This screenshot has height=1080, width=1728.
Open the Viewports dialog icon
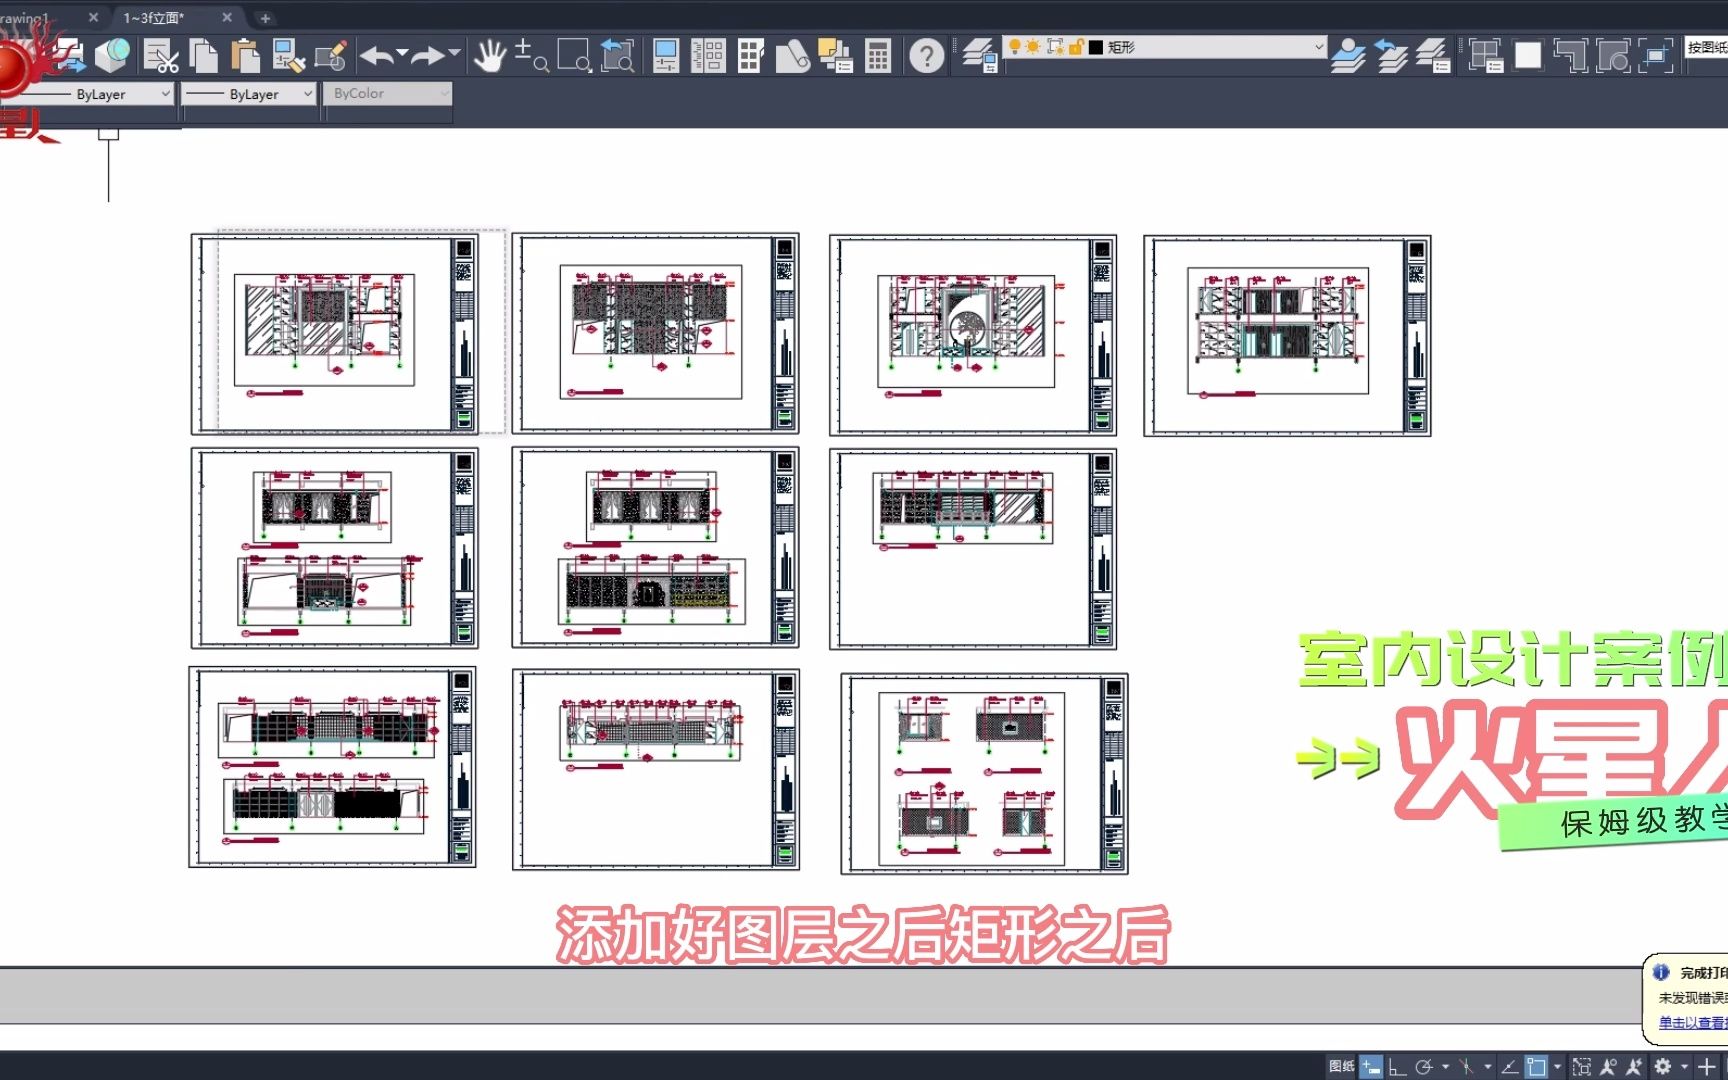(x=1486, y=55)
